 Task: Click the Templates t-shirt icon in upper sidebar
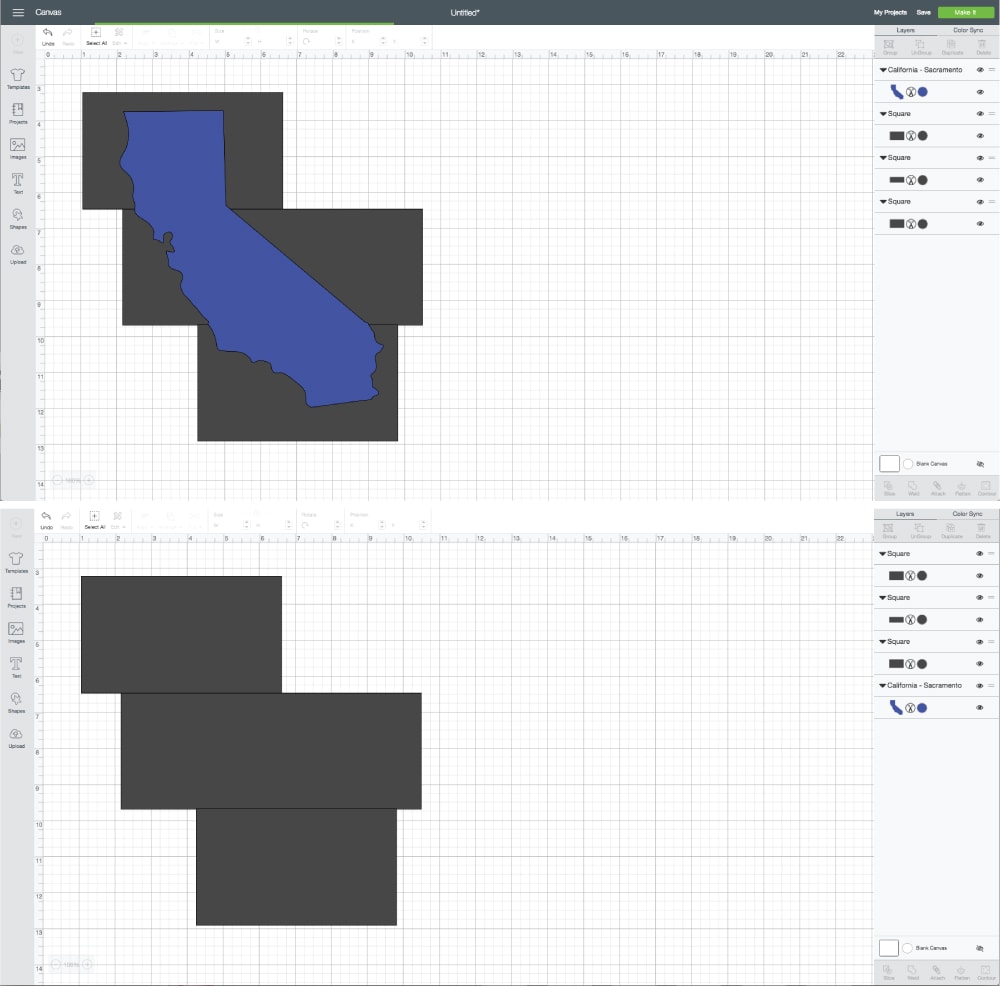click(17, 76)
